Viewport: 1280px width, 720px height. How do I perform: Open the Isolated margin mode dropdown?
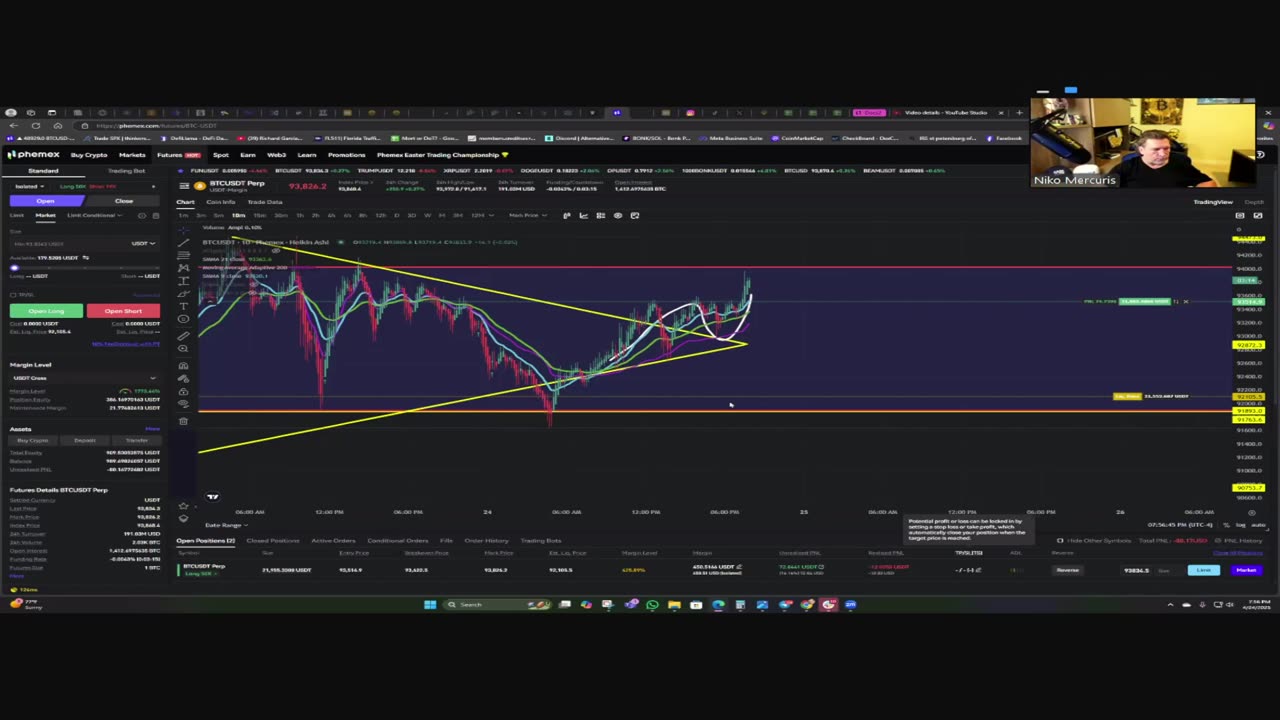[x=28, y=186]
